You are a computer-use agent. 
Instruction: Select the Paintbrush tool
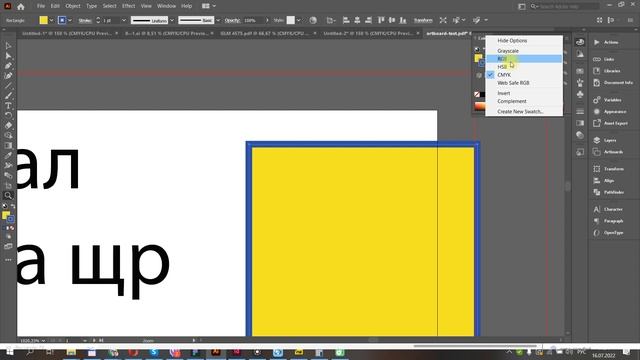(8, 96)
